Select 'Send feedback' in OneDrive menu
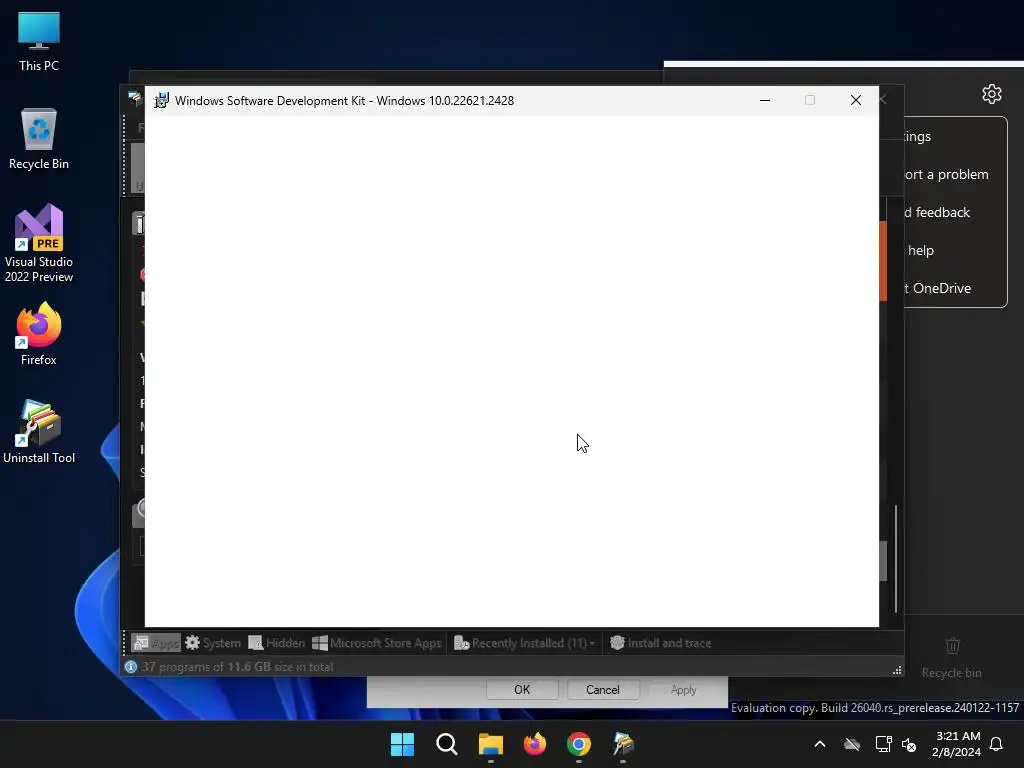1024x768 pixels. pos(937,212)
